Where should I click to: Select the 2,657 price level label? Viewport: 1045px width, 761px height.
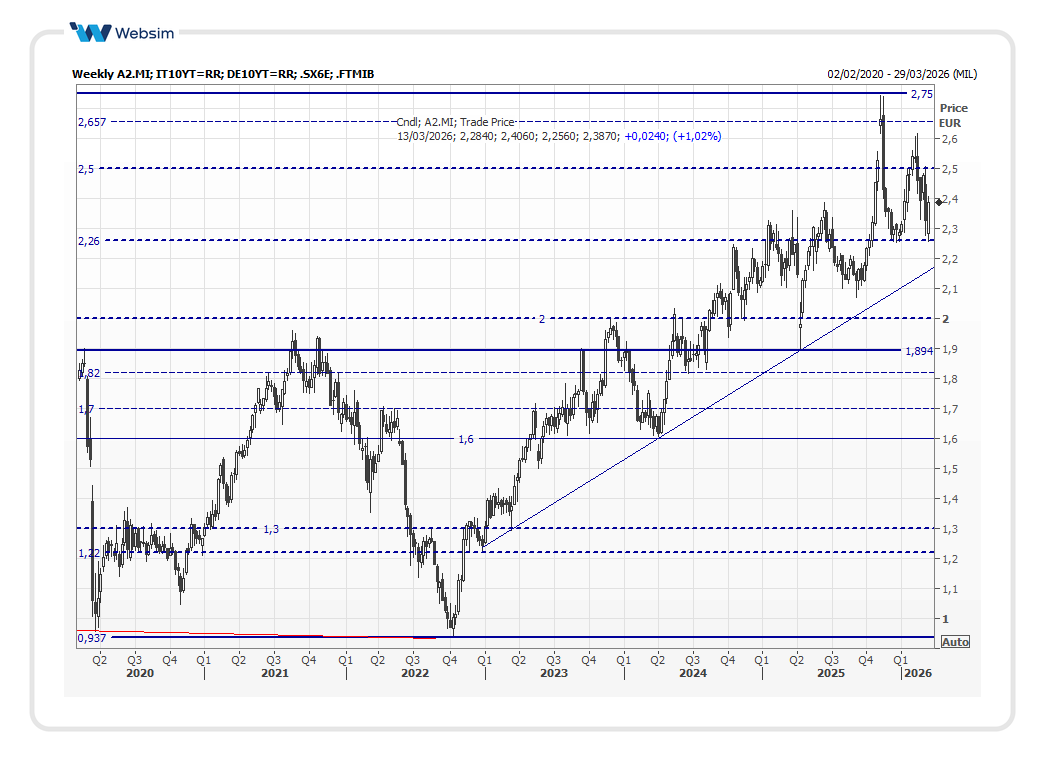click(92, 122)
